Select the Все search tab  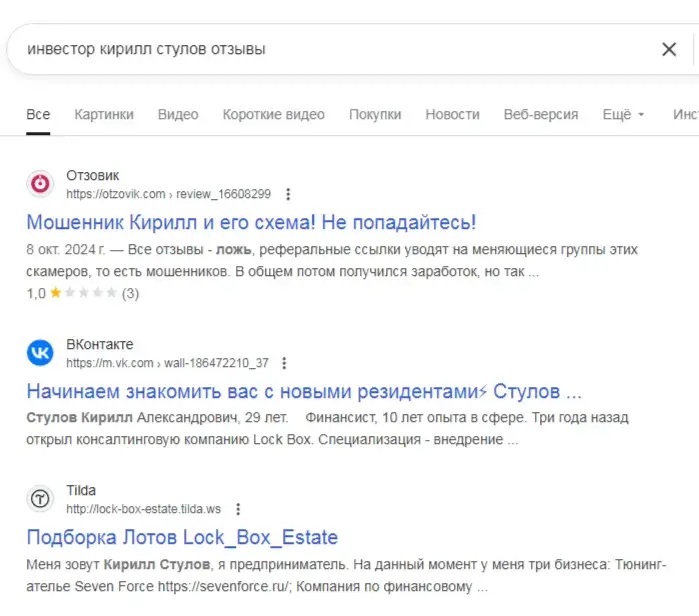38,115
